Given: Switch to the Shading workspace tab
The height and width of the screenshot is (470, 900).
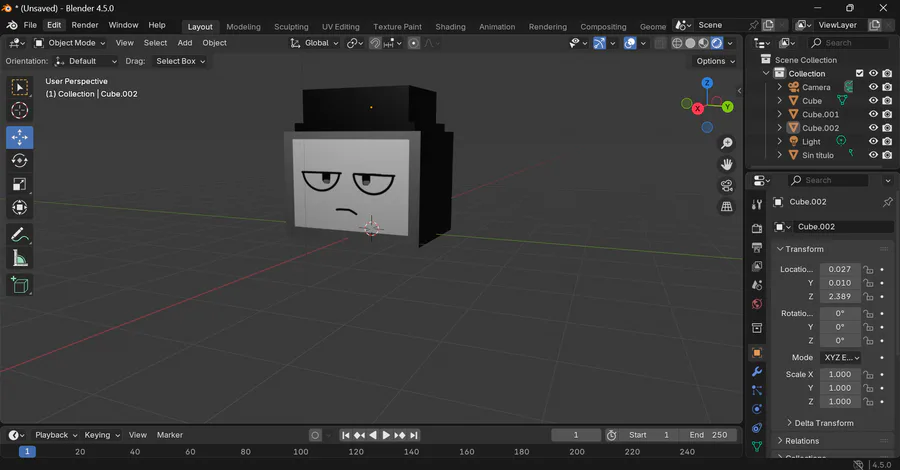Looking at the screenshot, I should [450, 27].
